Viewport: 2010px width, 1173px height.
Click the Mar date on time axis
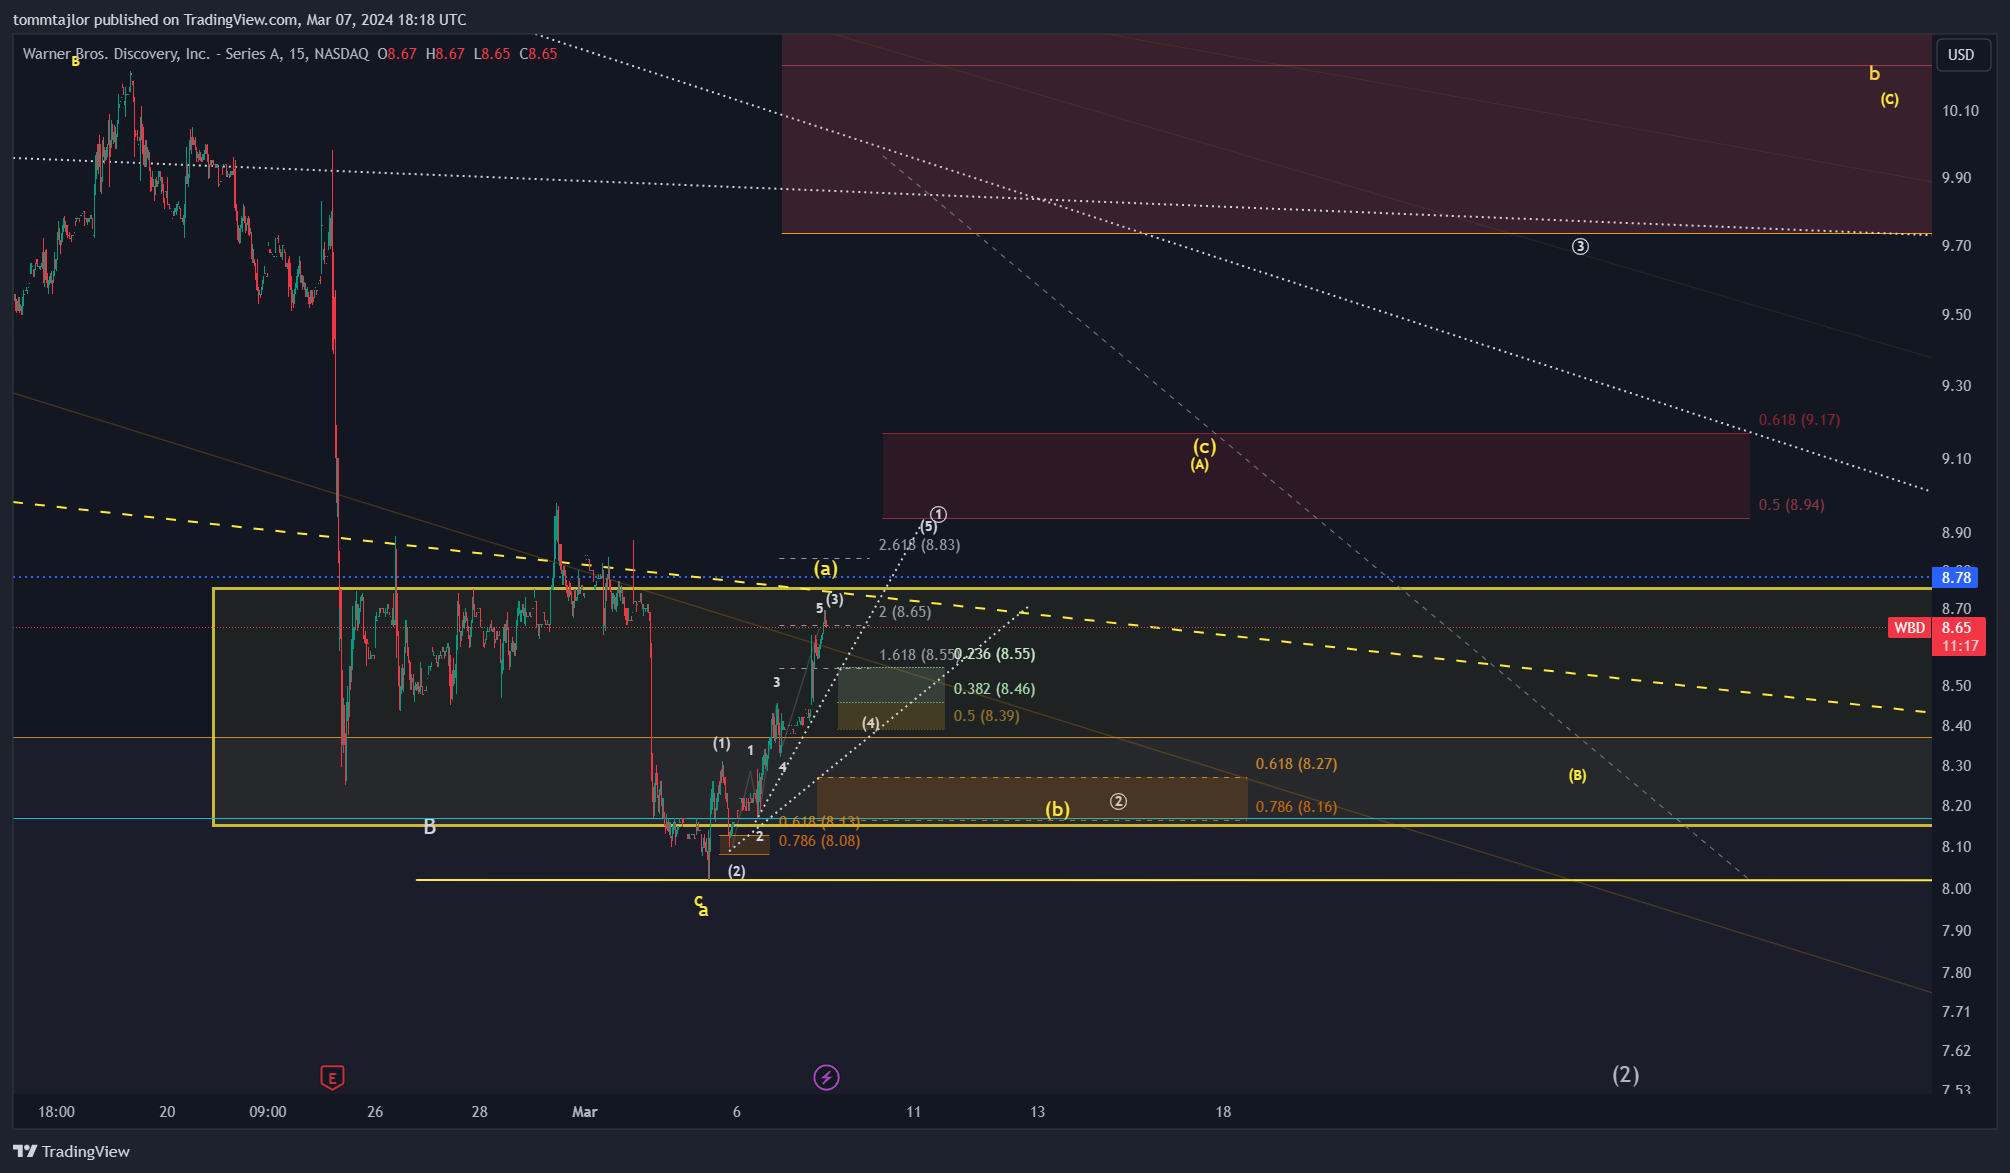[x=585, y=1112]
